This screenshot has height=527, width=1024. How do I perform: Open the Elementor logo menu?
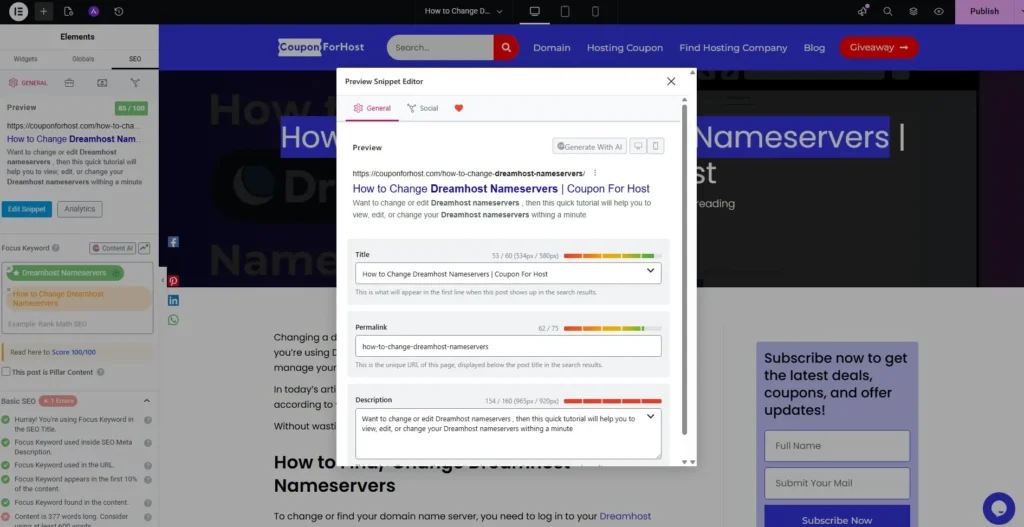click(x=18, y=11)
